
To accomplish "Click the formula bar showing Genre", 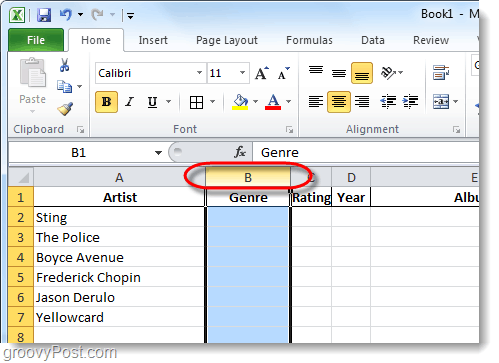I will 365,153.
